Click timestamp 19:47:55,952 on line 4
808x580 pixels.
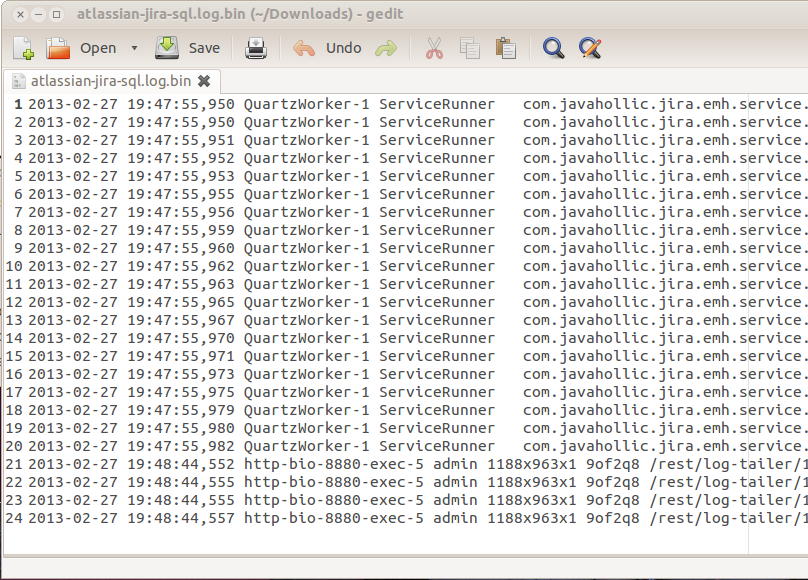[x=181, y=158]
